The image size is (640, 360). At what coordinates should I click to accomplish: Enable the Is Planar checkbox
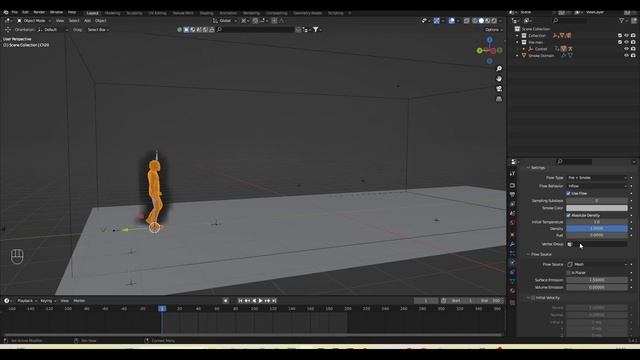pyautogui.click(x=568, y=273)
